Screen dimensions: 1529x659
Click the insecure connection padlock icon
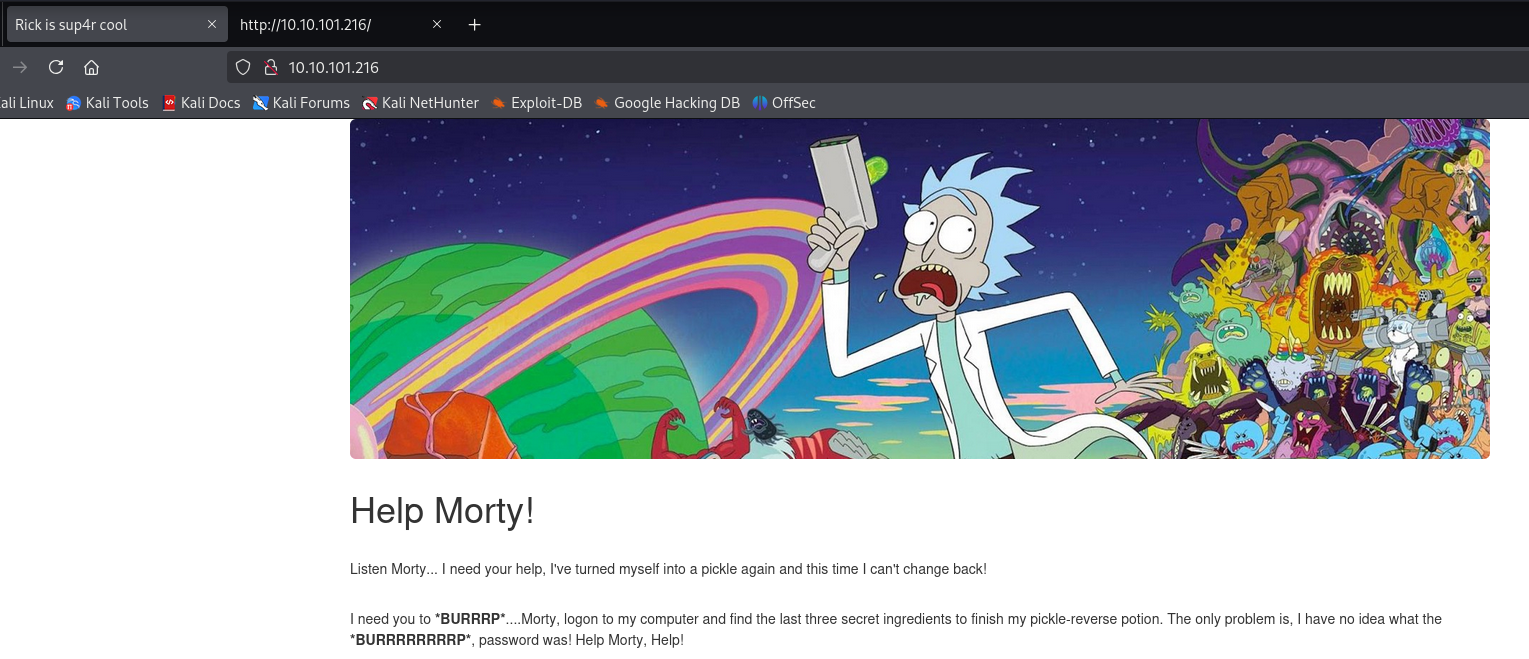click(269, 67)
